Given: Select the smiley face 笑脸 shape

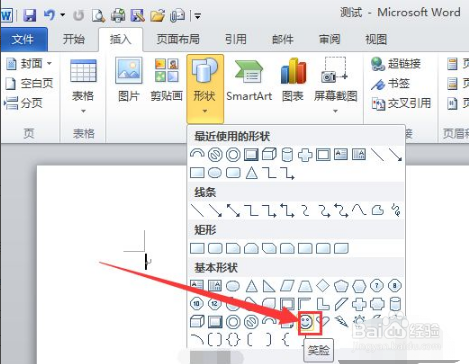Looking at the screenshot, I should tap(305, 322).
